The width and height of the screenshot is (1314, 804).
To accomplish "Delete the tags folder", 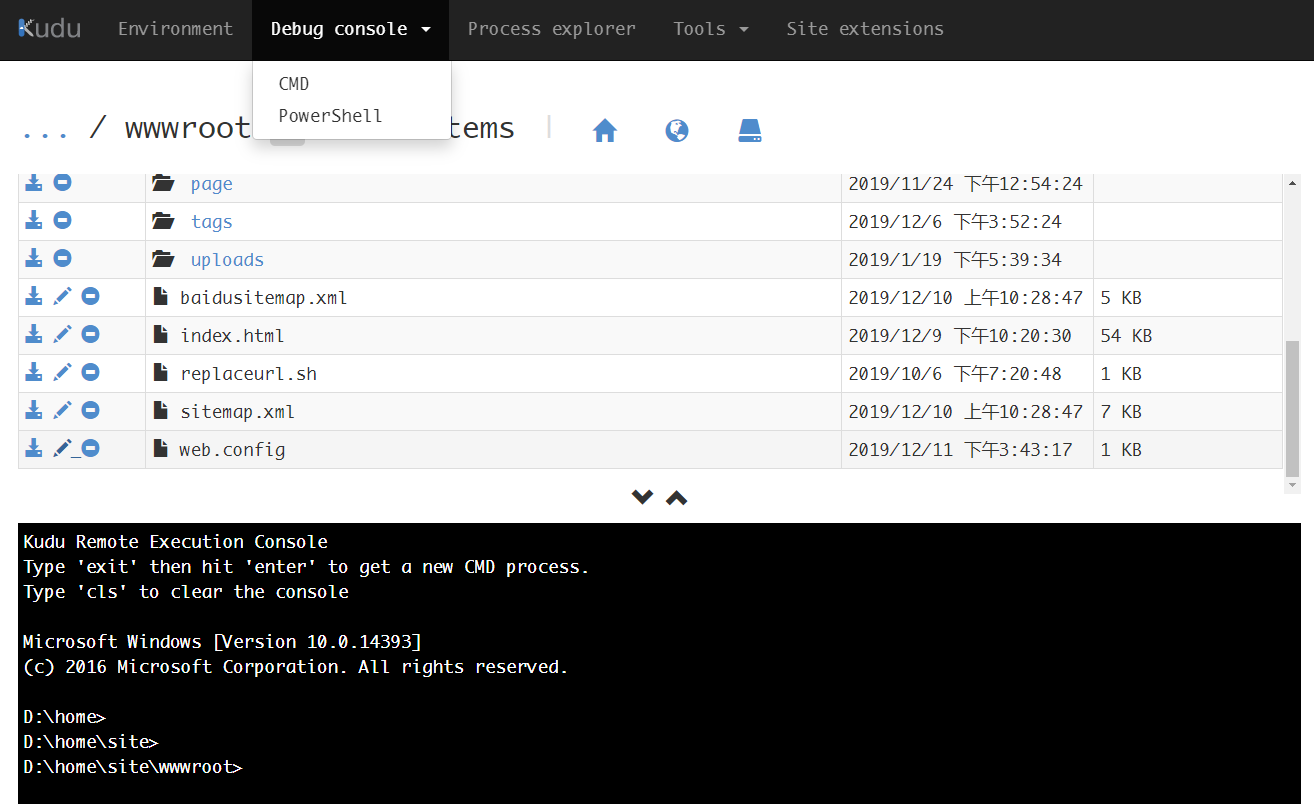I will coord(62,220).
